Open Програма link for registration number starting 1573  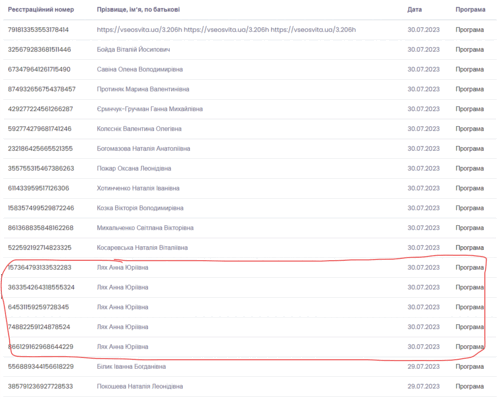[x=470, y=268]
